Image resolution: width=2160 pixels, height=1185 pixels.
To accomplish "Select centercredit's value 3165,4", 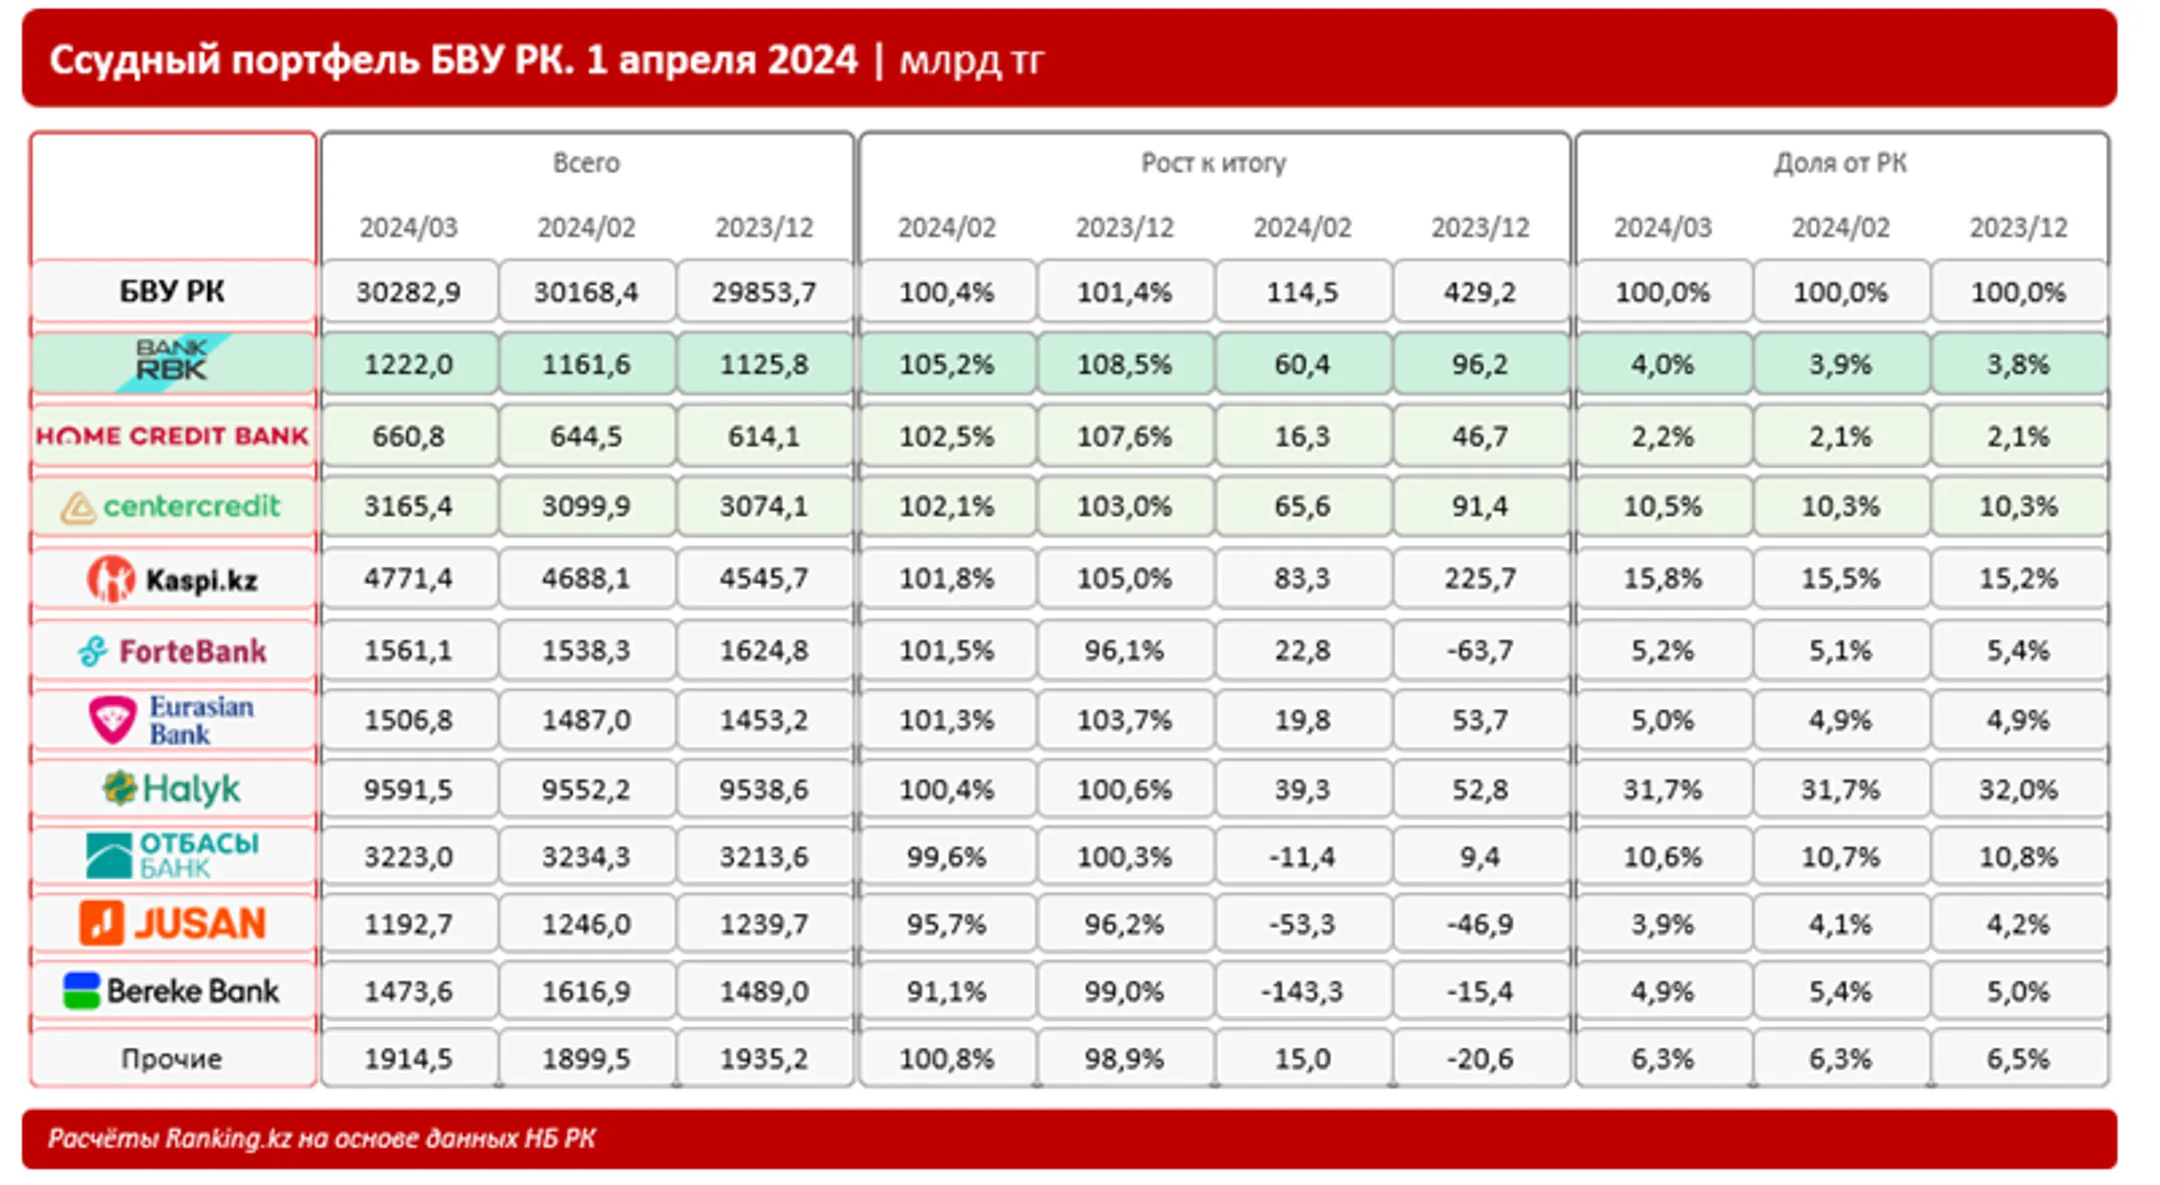I will [409, 506].
